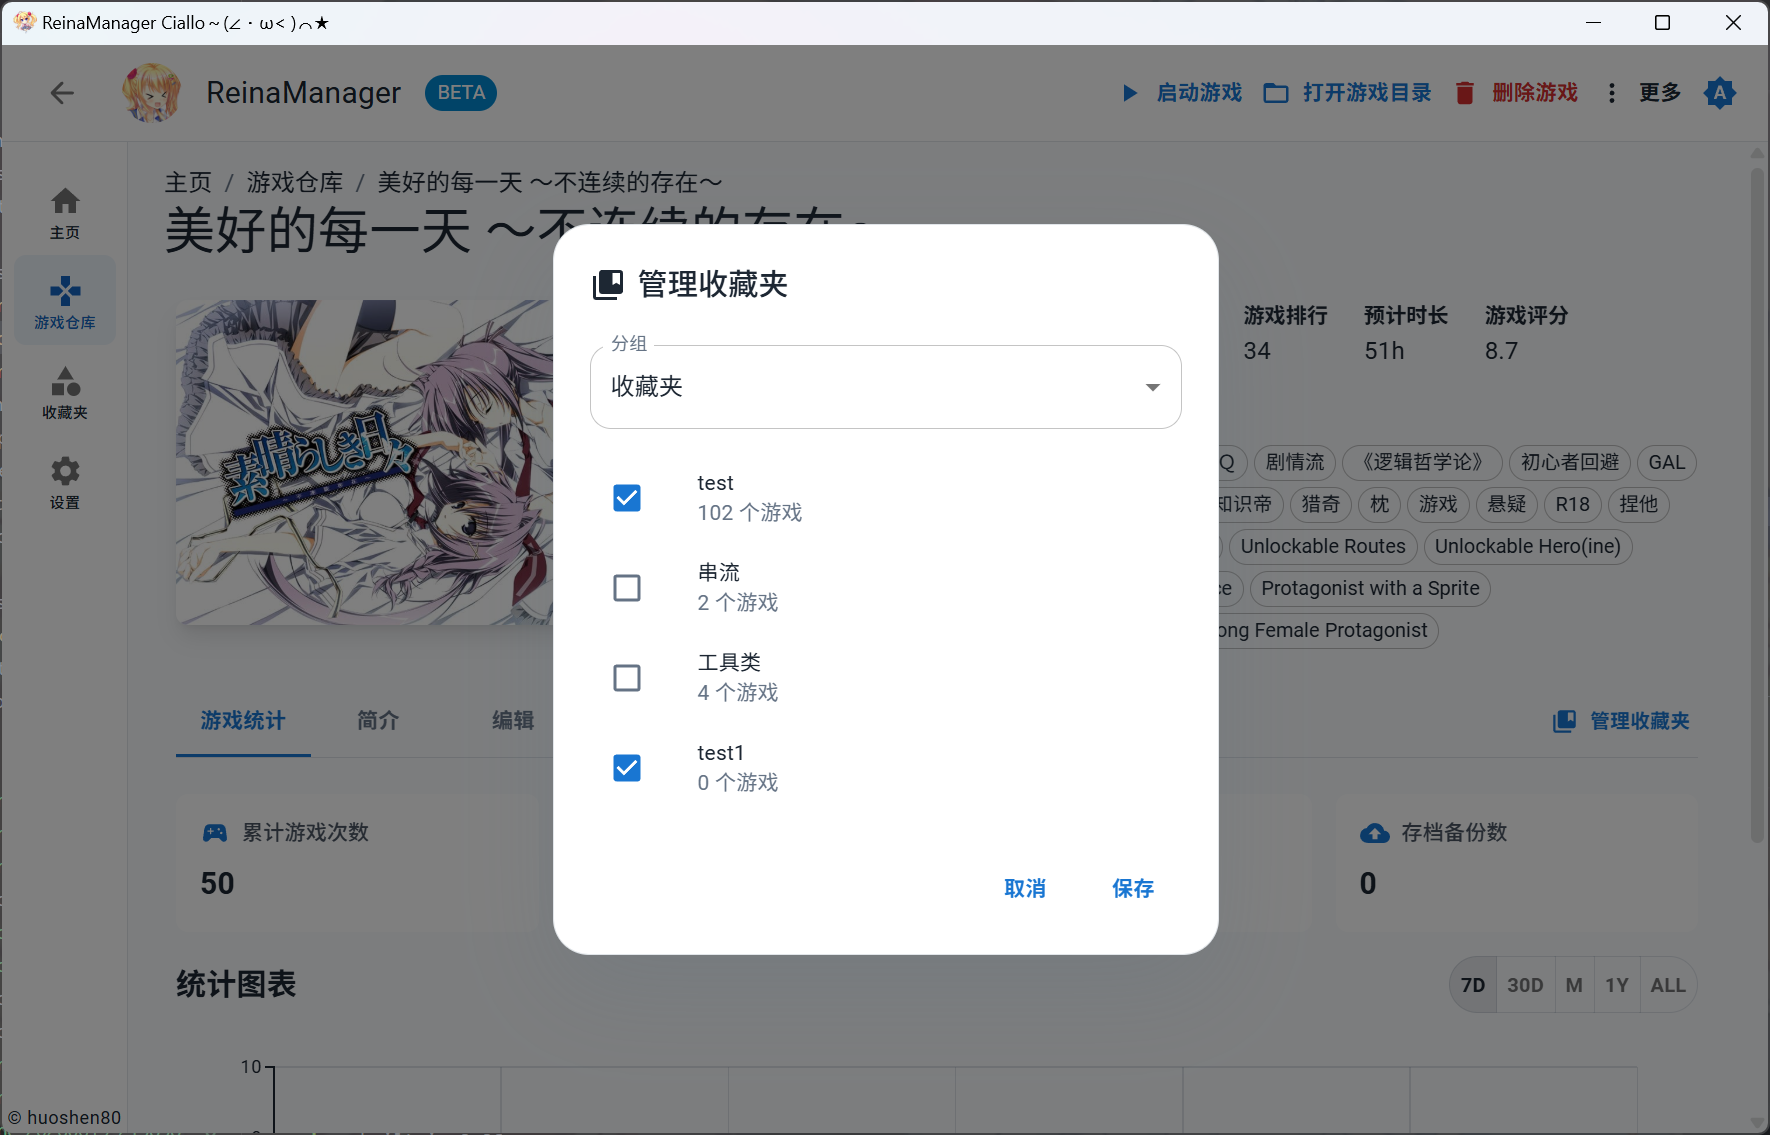
Task: Switch to the 编辑 tab
Action: (x=513, y=720)
